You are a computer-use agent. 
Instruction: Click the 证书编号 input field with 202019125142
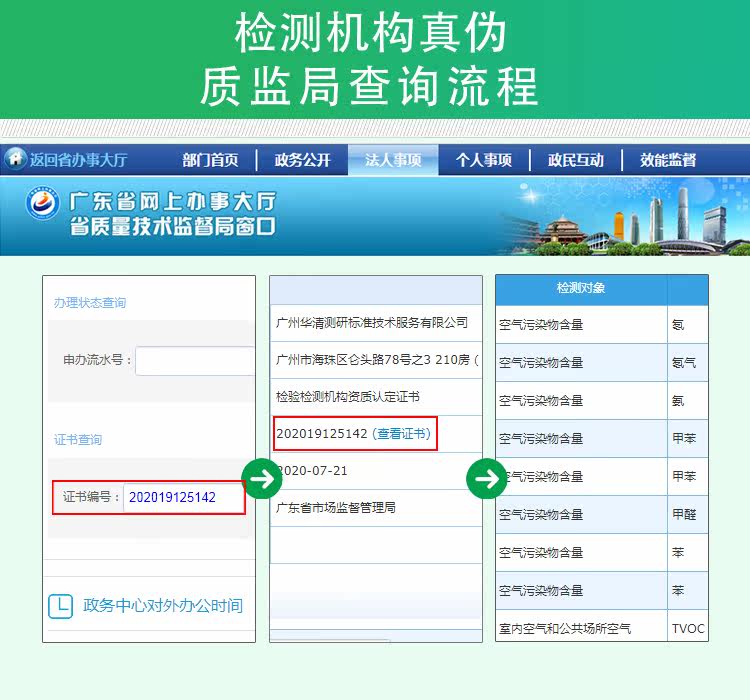coord(183,498)
